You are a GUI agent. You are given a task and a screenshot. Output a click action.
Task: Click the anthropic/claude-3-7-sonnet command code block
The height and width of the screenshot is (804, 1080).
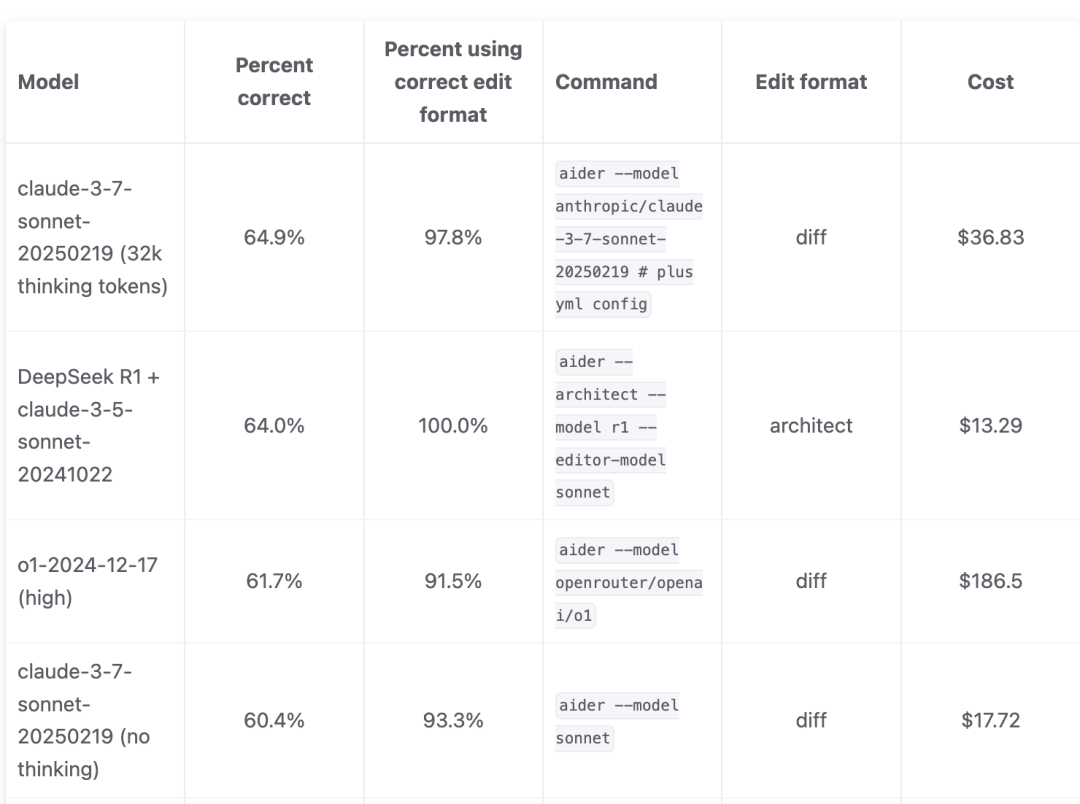pos(629,239)
